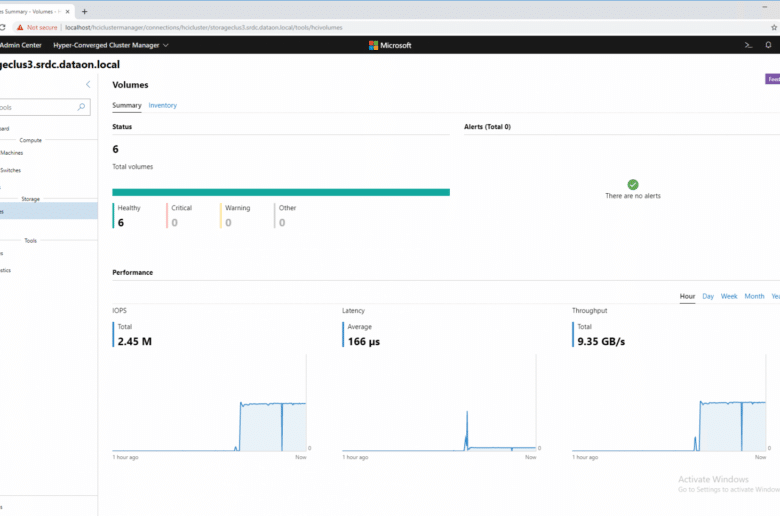Click the green healthy volumes status bar
The width and height of the screenshot is (780, 516).
[x=281, y=192]
